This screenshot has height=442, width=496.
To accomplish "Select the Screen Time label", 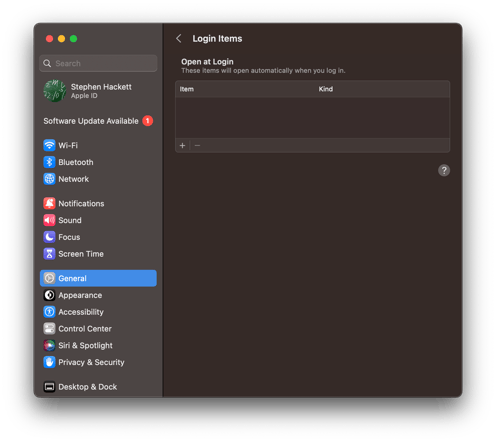I will [x=81, y=254].
